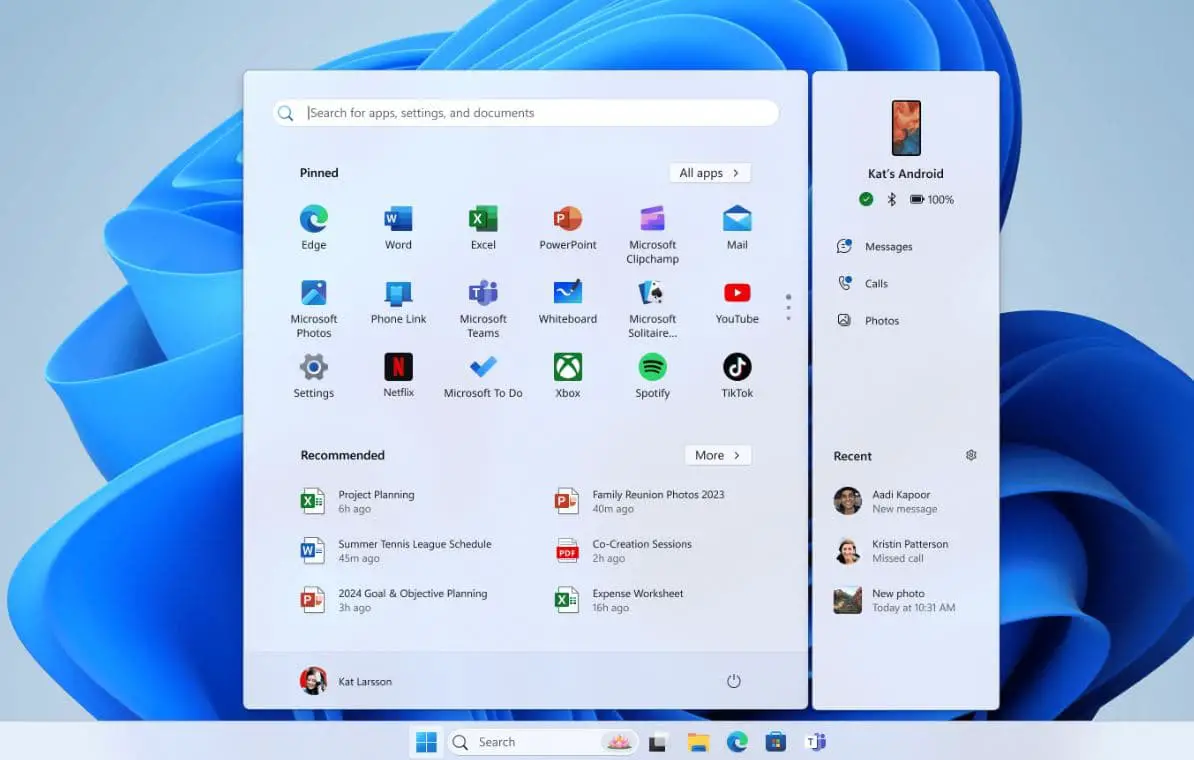
Task: Expand All apps list
Action: coord(709,172)
